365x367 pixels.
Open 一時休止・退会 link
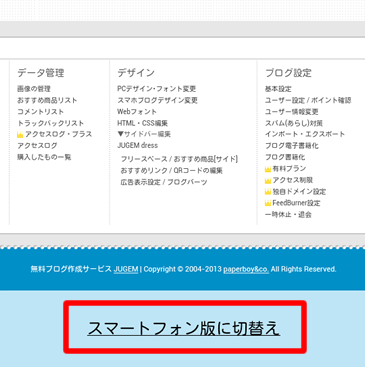[x=288, y=215]
